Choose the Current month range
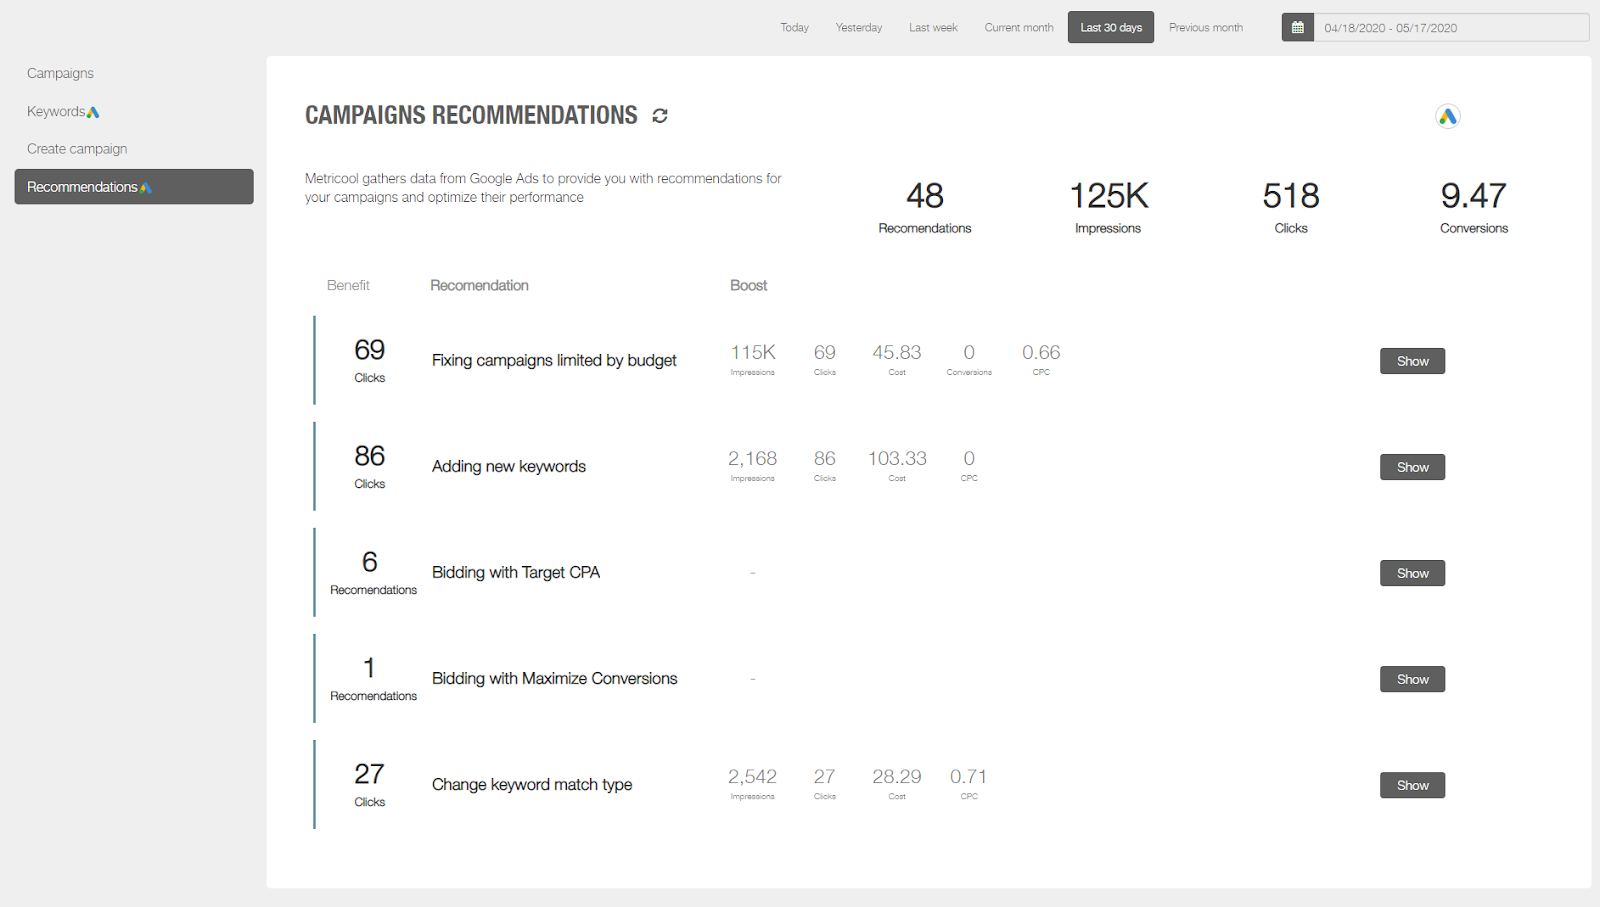The width and height of the screenshot is (1600, 907). coord(1019,27)
